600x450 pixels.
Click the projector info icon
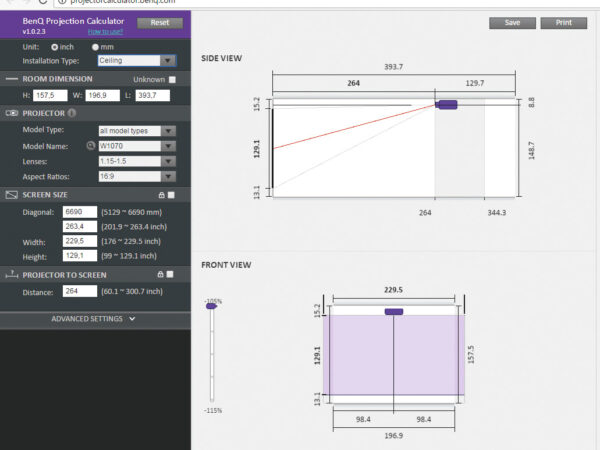click(x=72, y=113)
